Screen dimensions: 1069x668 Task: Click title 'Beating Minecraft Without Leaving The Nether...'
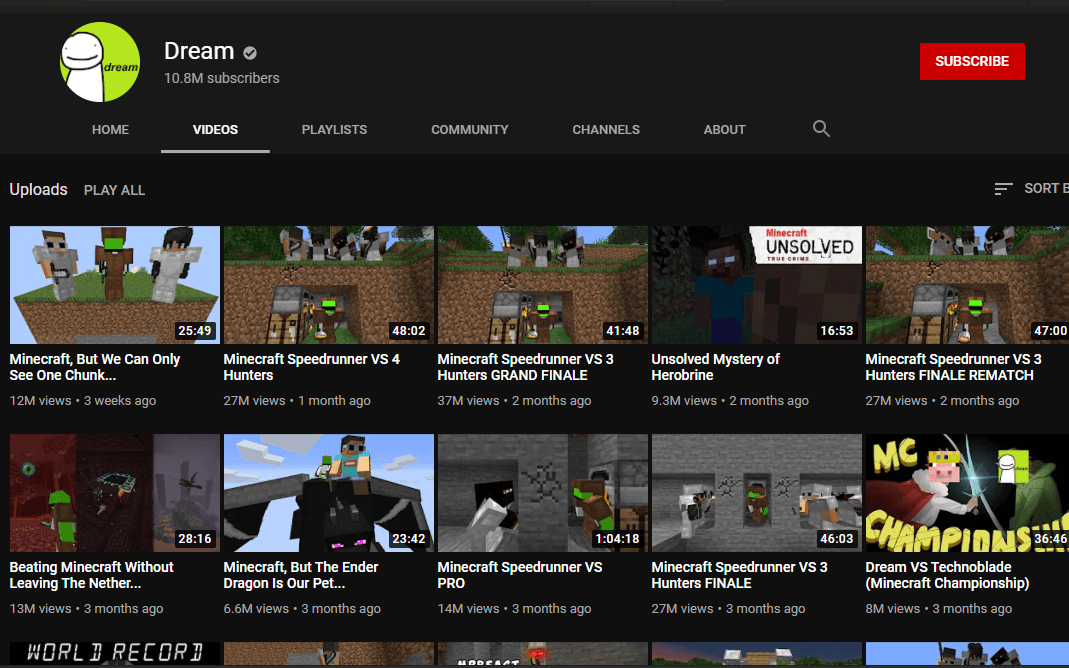point(91,575)
